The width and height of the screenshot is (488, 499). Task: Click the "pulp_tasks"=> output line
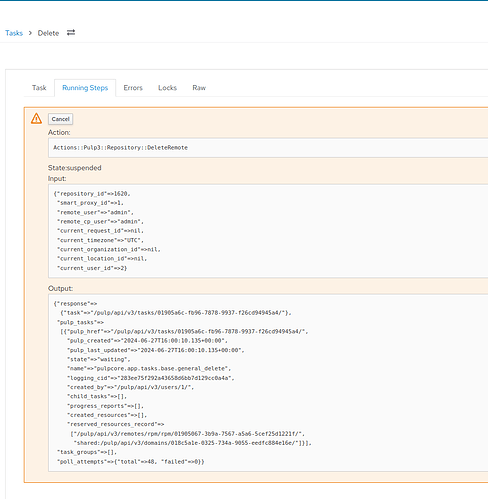point(80,322)
